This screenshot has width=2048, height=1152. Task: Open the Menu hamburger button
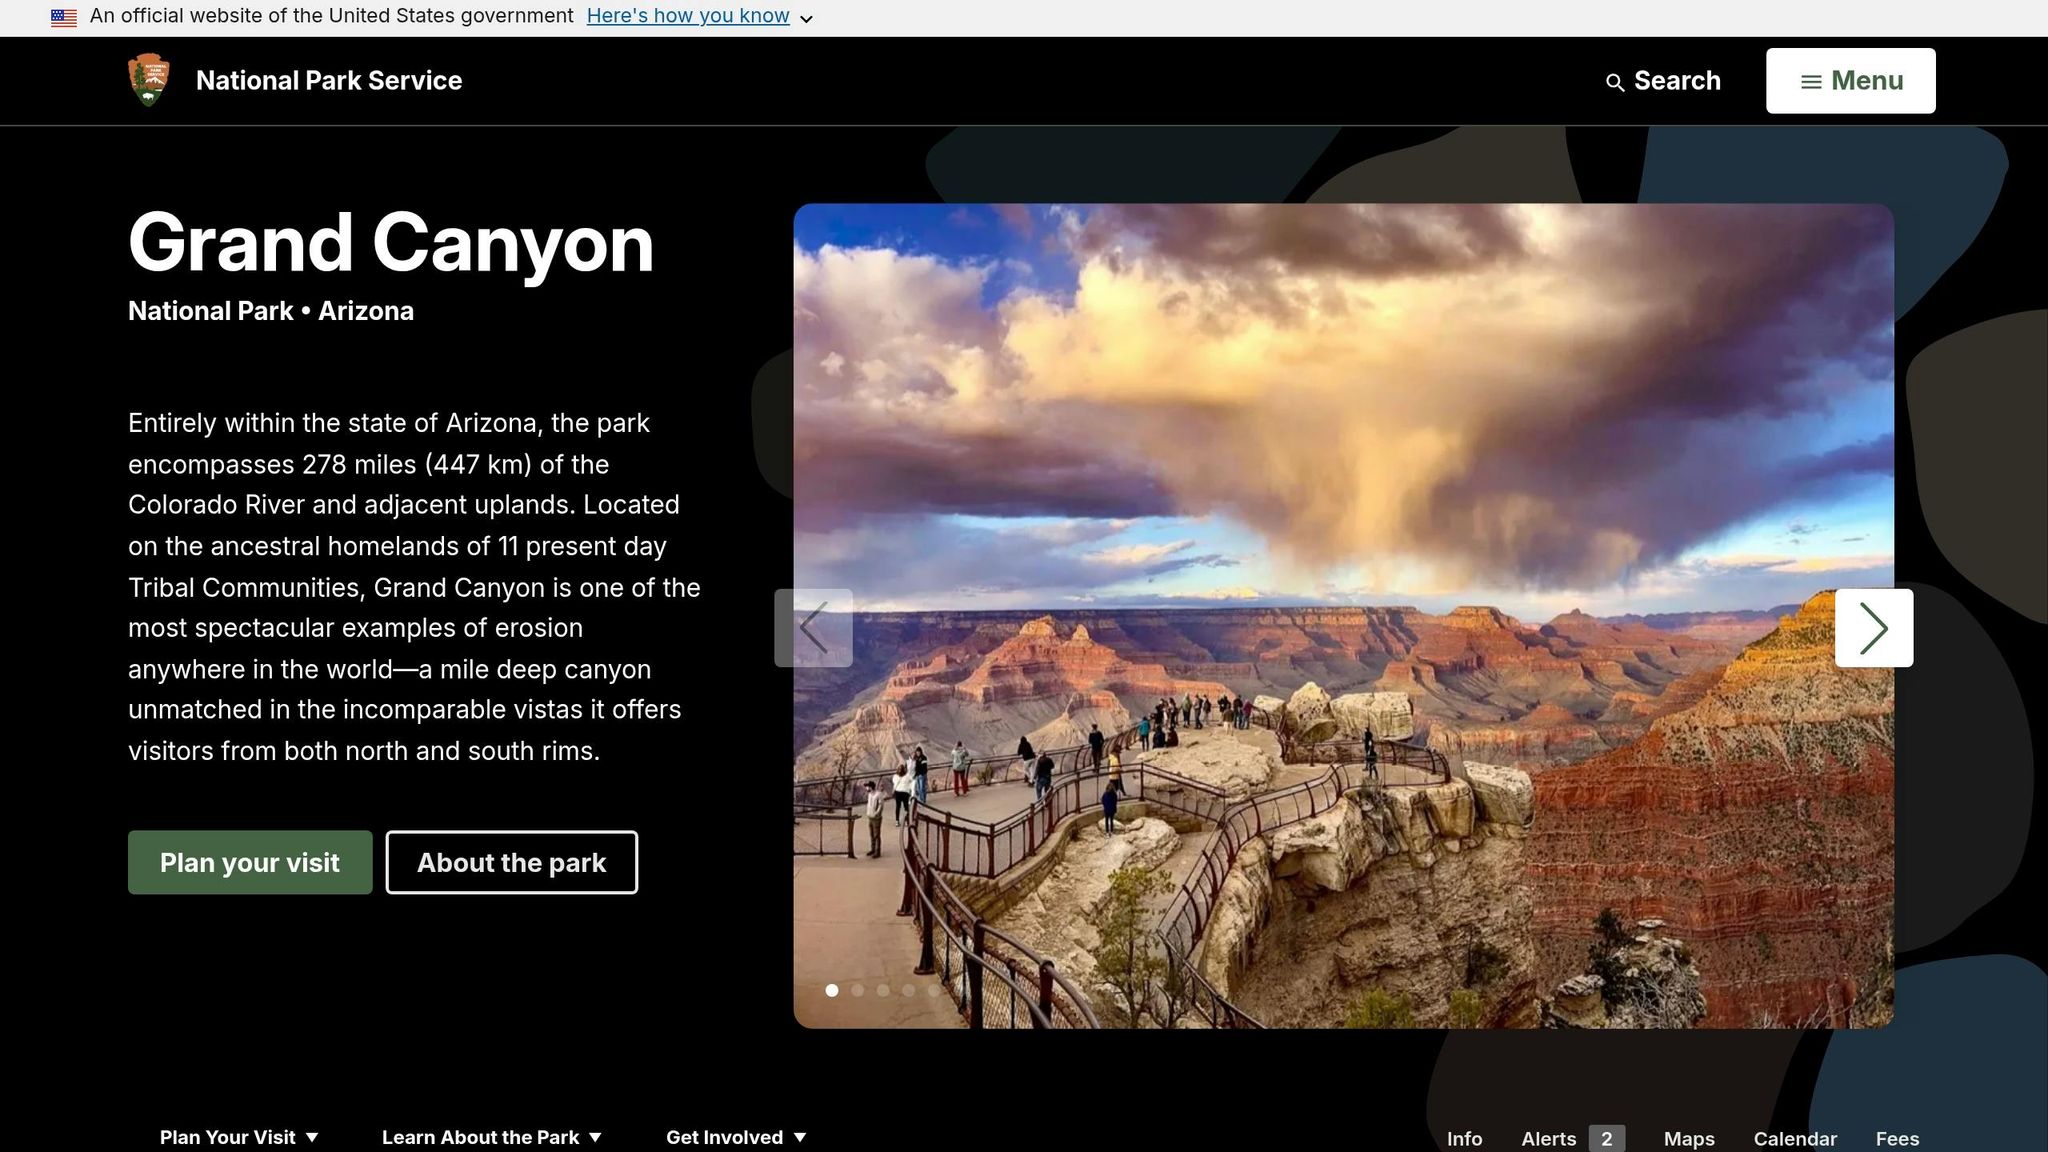(1850, 81)
